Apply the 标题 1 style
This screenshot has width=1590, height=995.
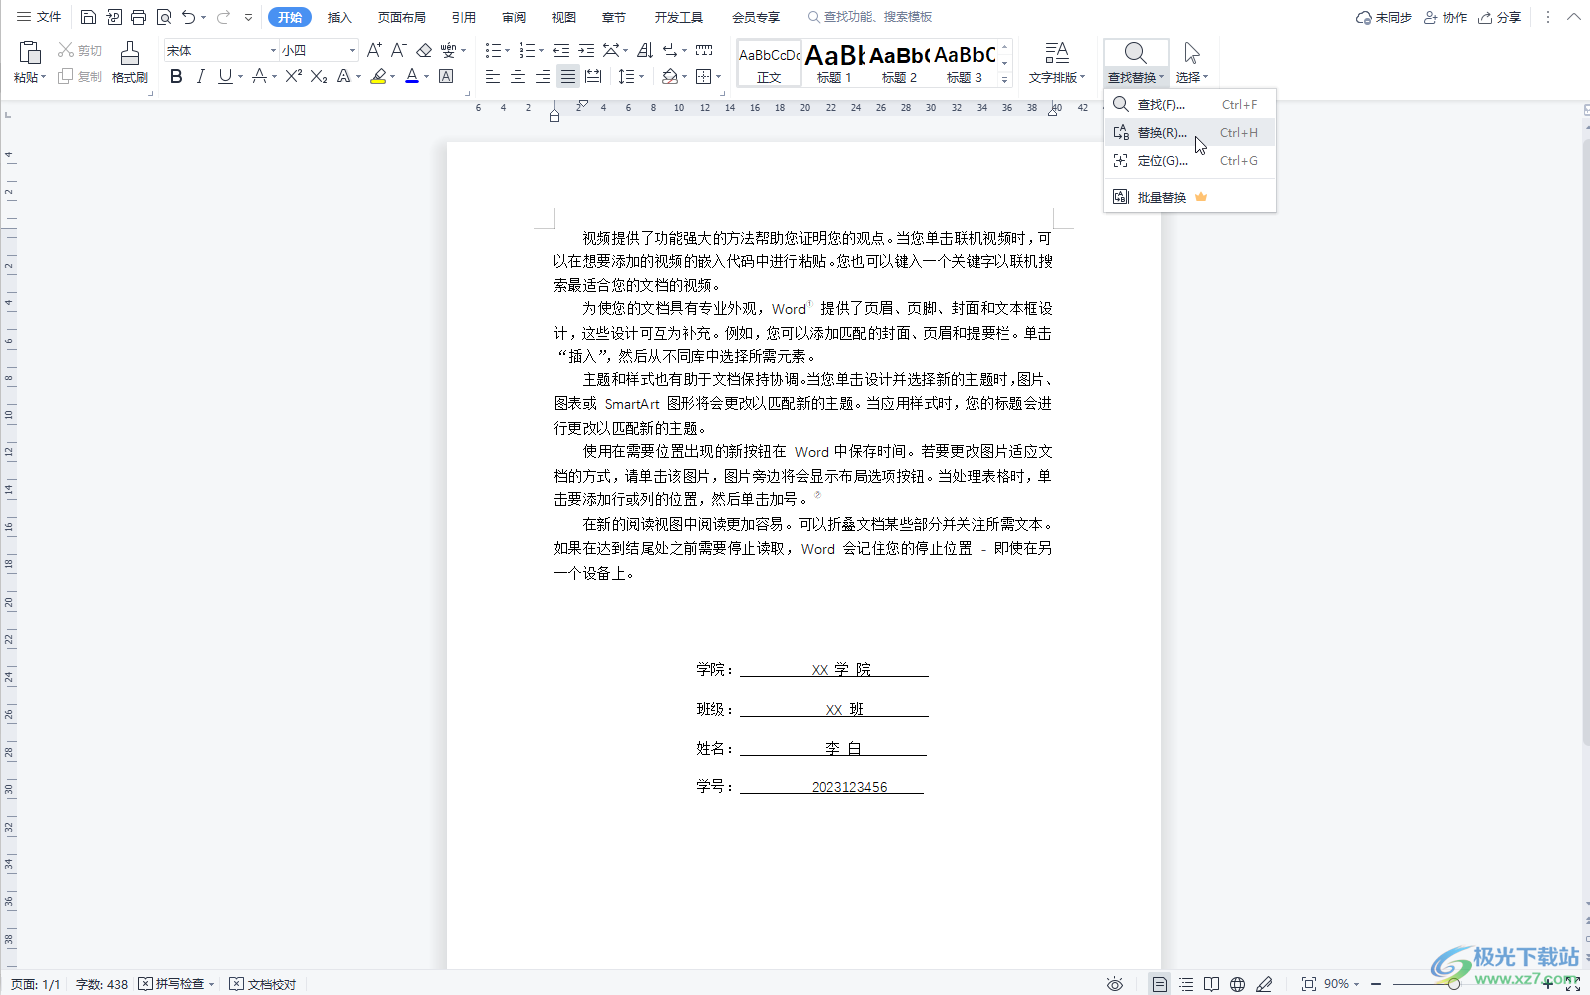pos(834,62)
